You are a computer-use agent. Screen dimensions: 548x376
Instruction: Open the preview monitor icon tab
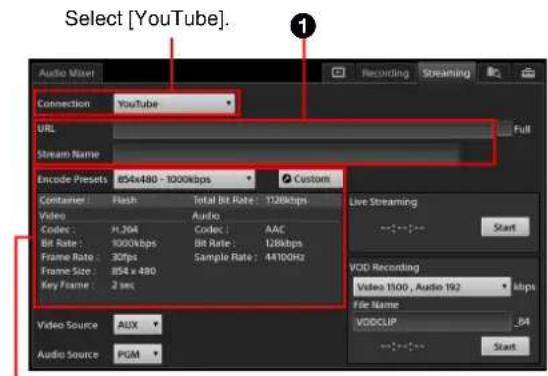338,73
